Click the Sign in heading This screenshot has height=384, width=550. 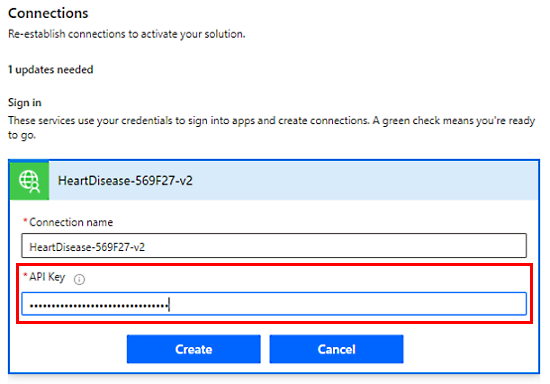coord(25,102)
